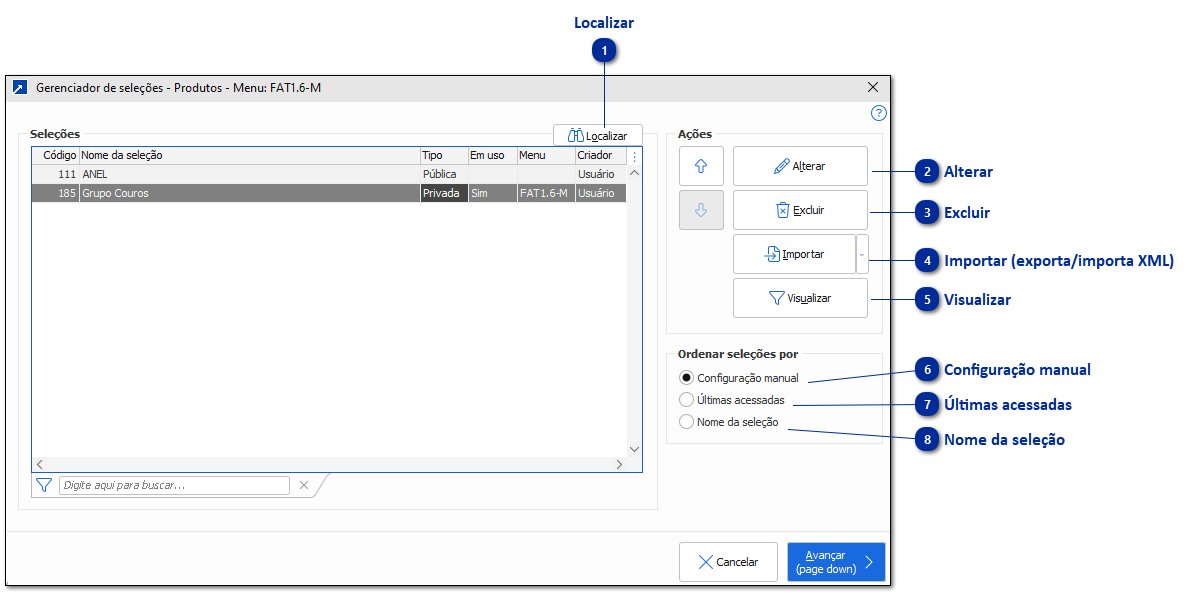Sort by the Nome da seleção column header
1190x595 pixels.
coord(250,156)
